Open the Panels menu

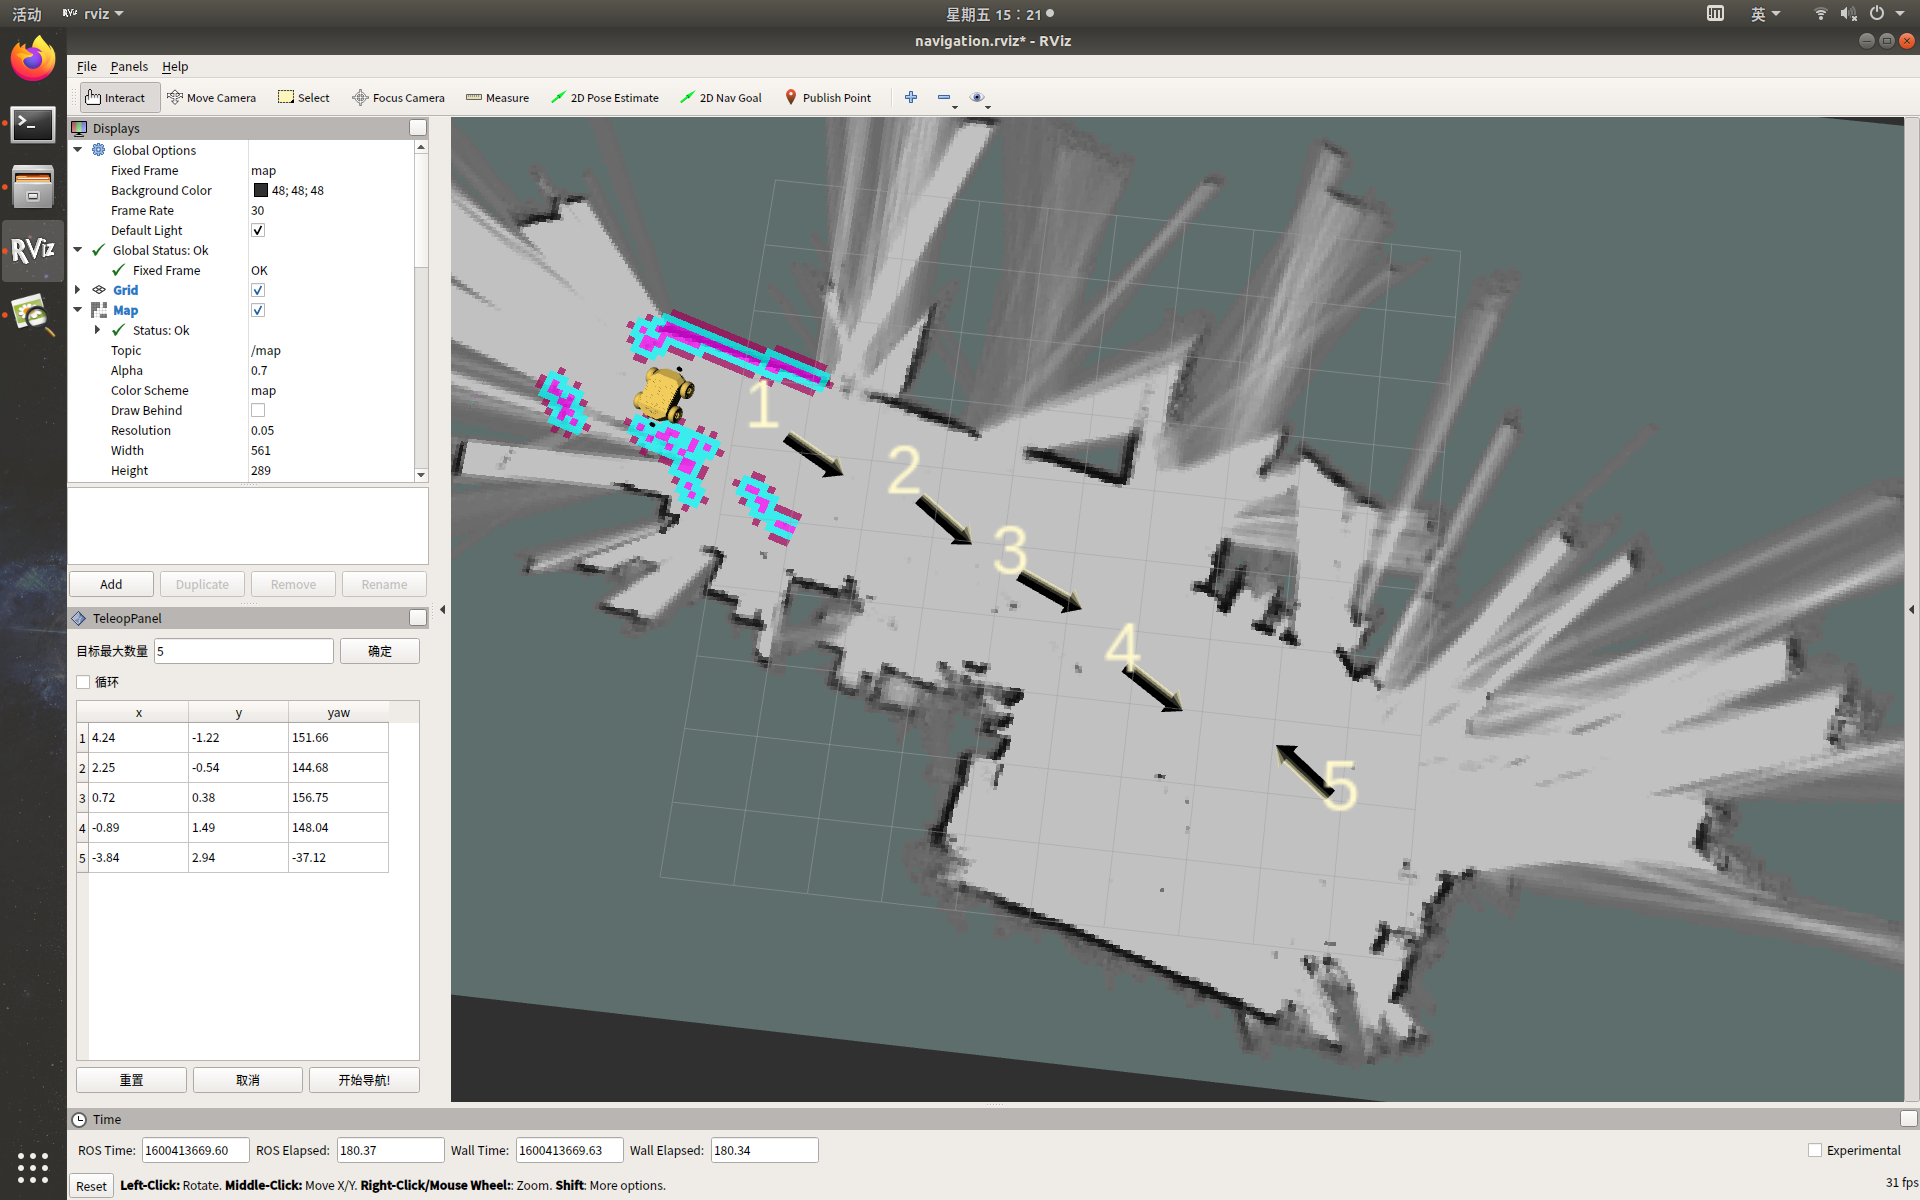tap(128, 67)
